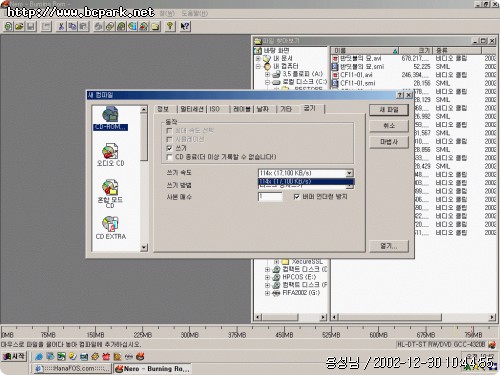Switch to the 멀티세션 tab
This screenshot has width=500, height=375.
point(192,109)
